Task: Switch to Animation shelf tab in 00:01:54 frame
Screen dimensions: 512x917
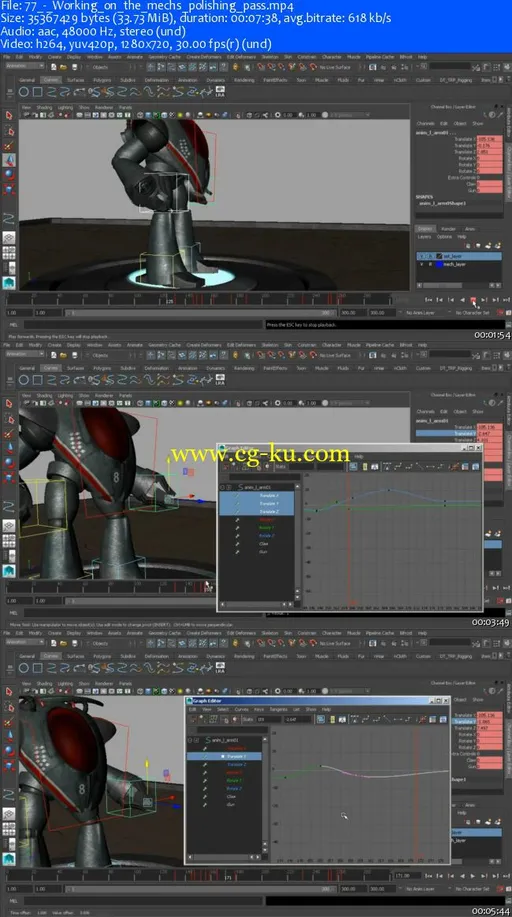Action: 188,80
